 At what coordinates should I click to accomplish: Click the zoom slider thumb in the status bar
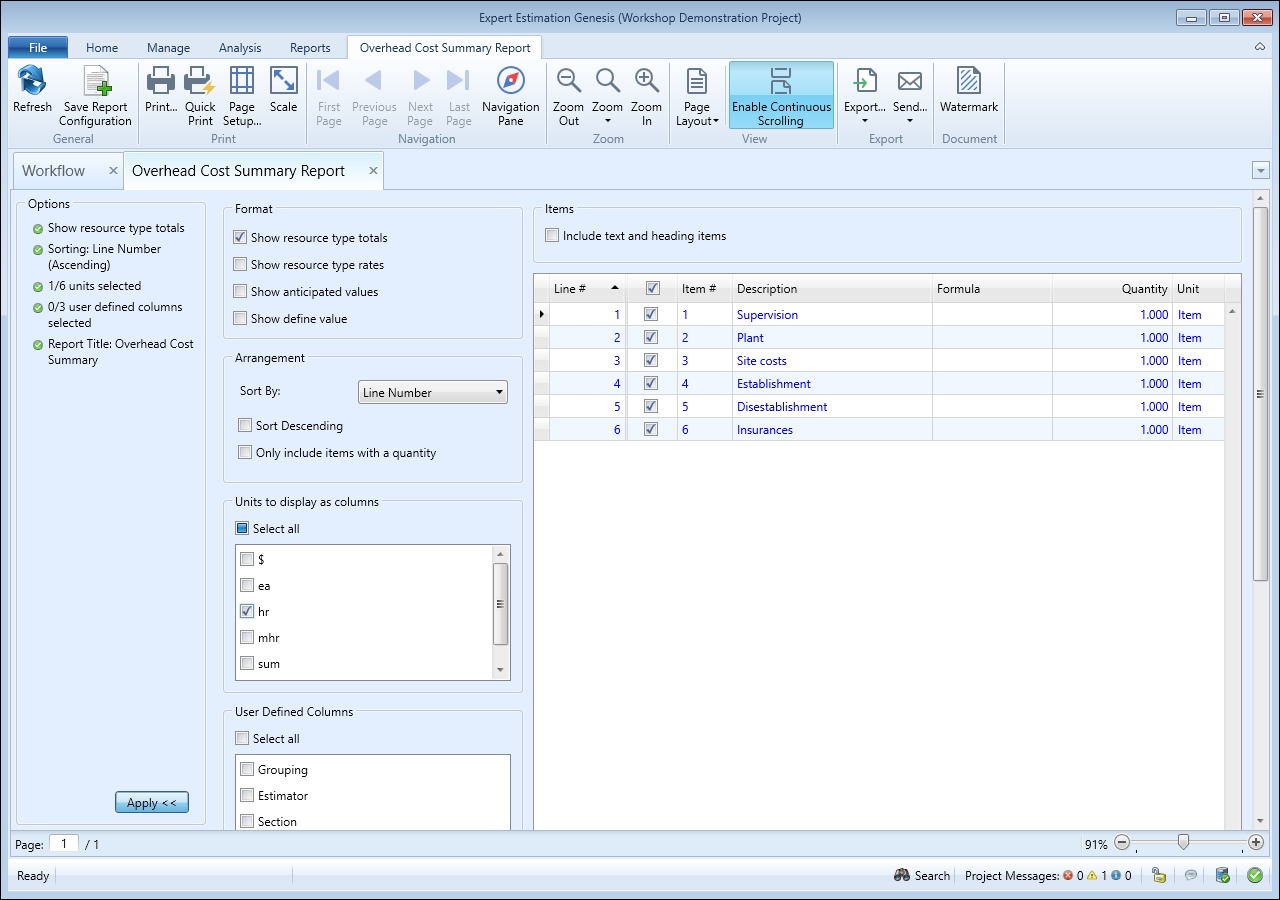tap(1184, 843)
